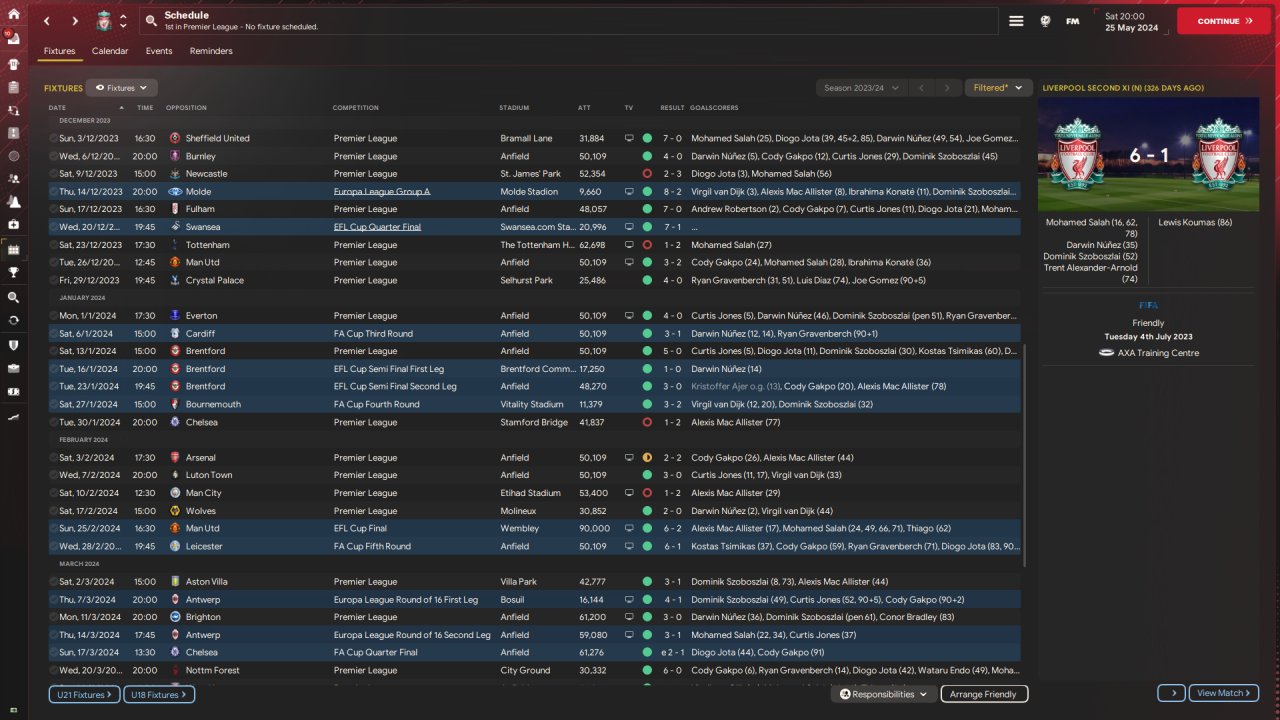Open the Filtered* filter dropdown
Image resolution: width=1280 pixels, height=720 pixels.
tap(998, 88)
